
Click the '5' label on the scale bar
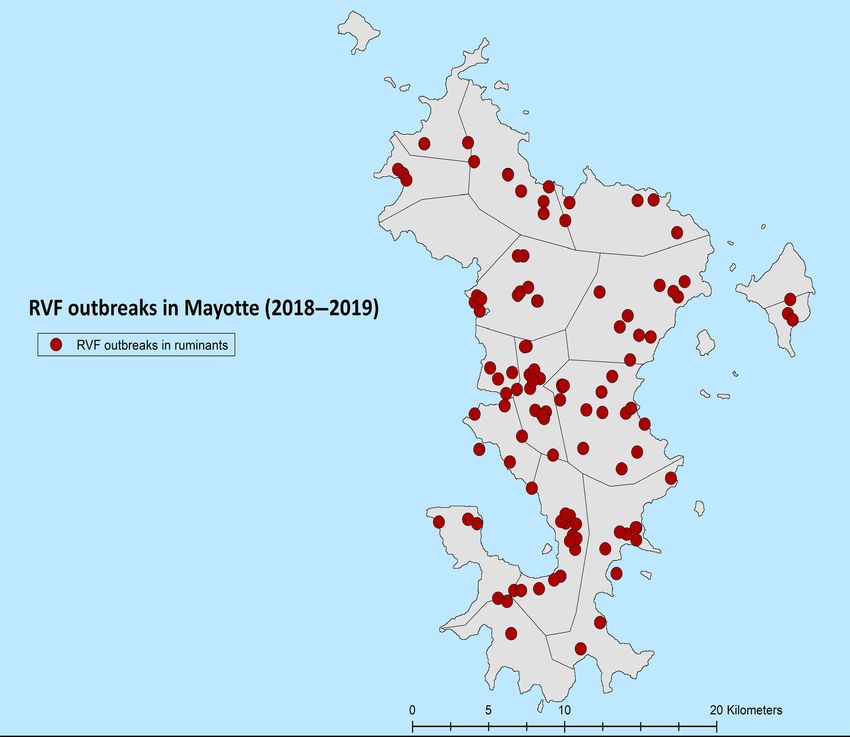(x=488, y=710)
